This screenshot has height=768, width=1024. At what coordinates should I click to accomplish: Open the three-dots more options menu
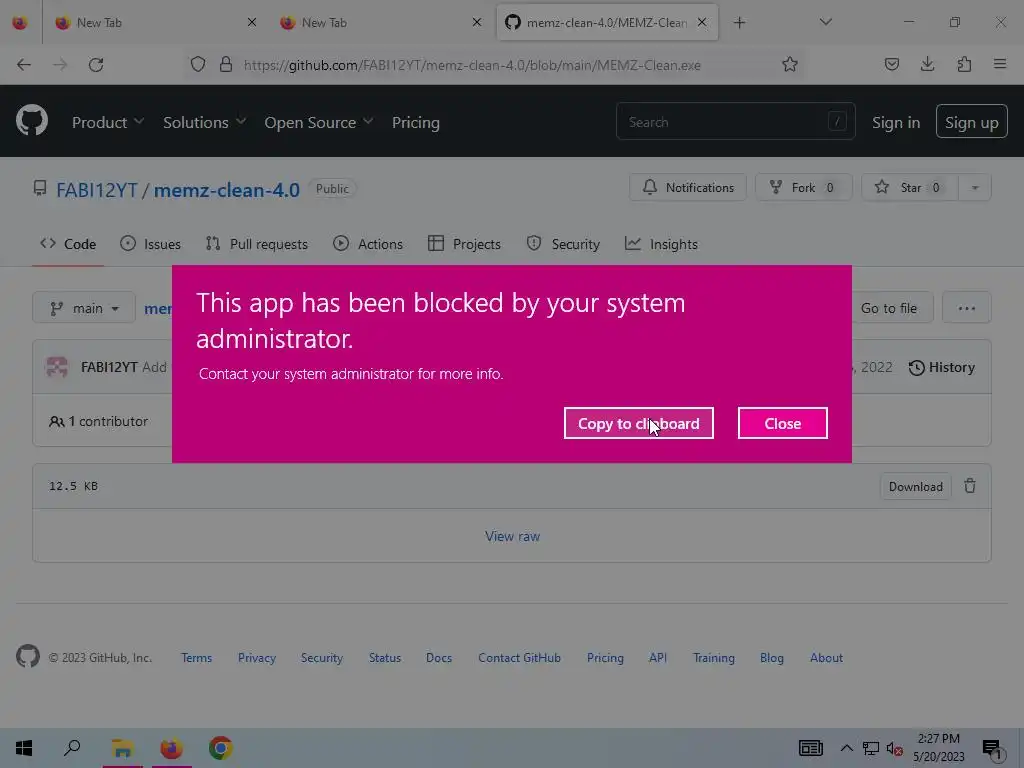tap(967, 308)
